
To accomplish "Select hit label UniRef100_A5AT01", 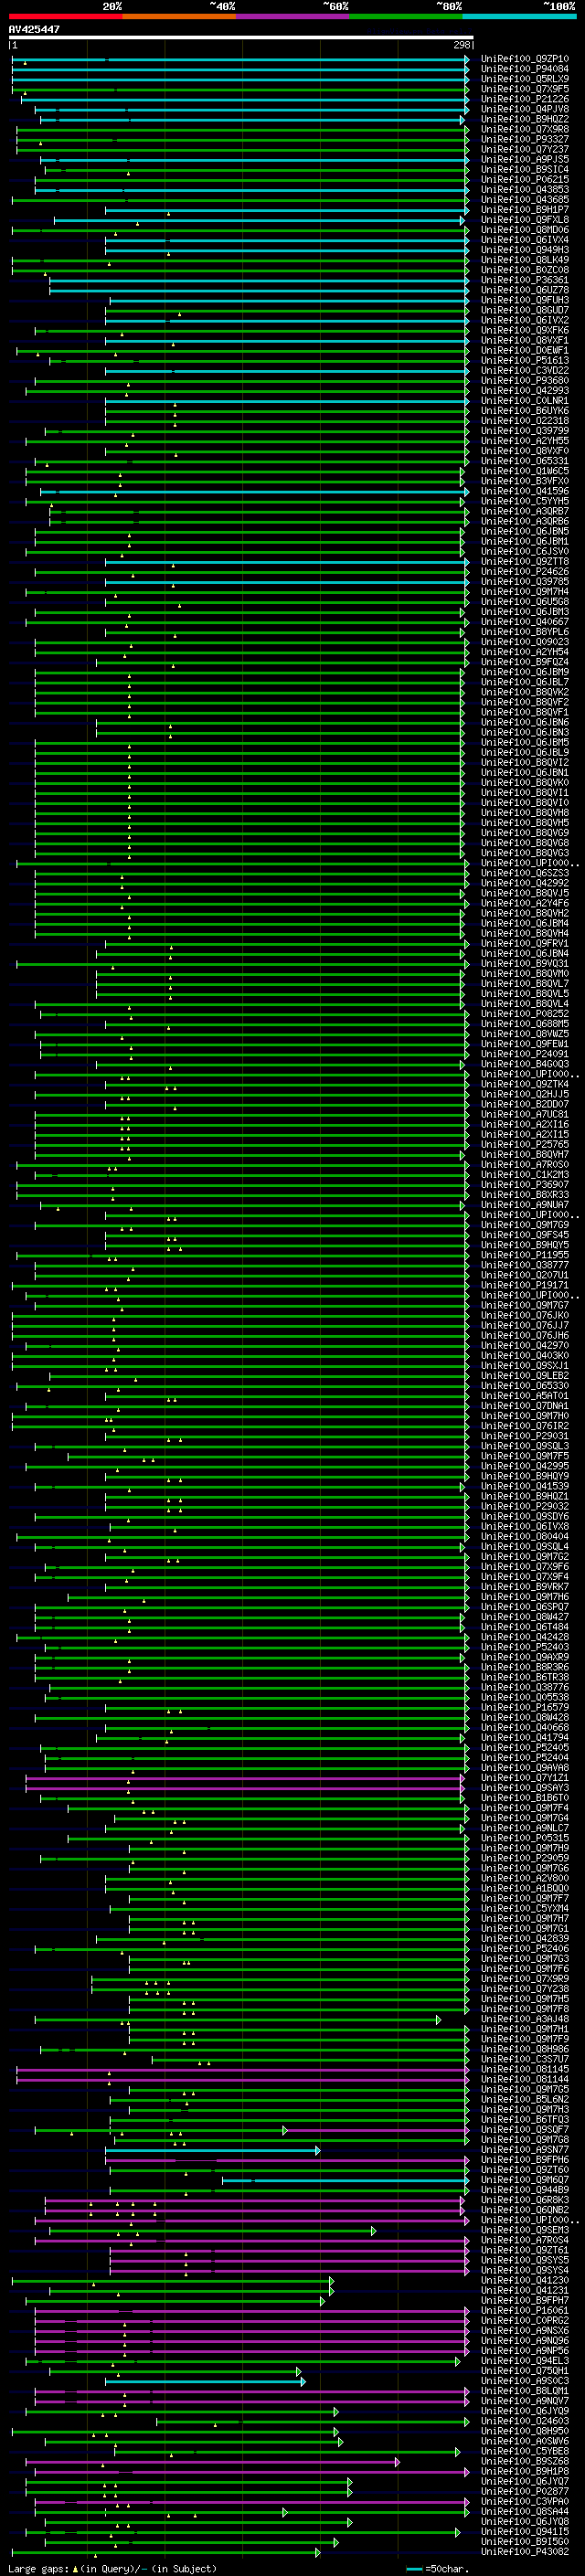I will click(x=525, y=1396).
